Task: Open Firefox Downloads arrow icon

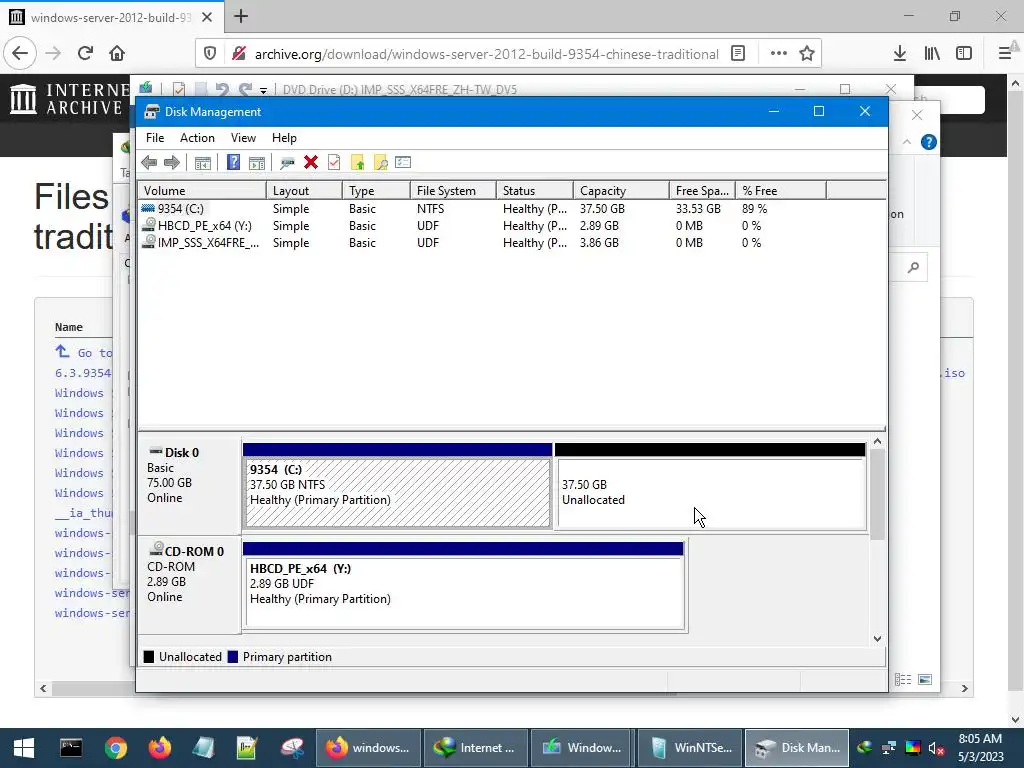Action: click(x=900, y=54)
